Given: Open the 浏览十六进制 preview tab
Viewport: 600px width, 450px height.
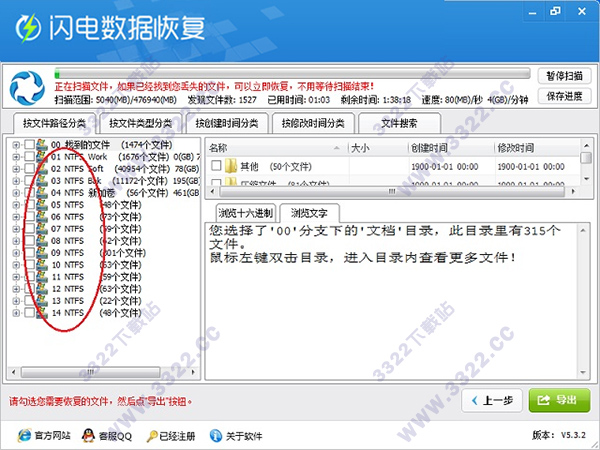Looking at the screenshot, I should [245, 214].
